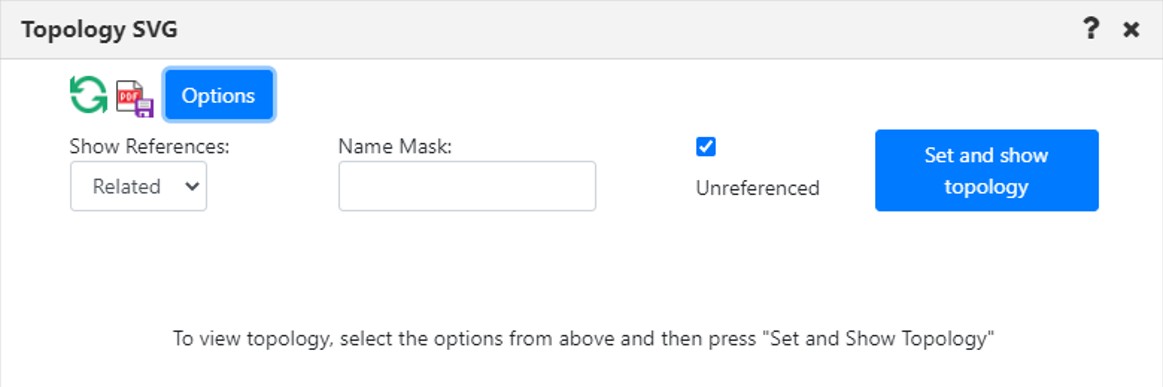Select the Related value in combo box
This screenshot has width=1163, height=387.
pyautogui.click(x=126, y=187)
